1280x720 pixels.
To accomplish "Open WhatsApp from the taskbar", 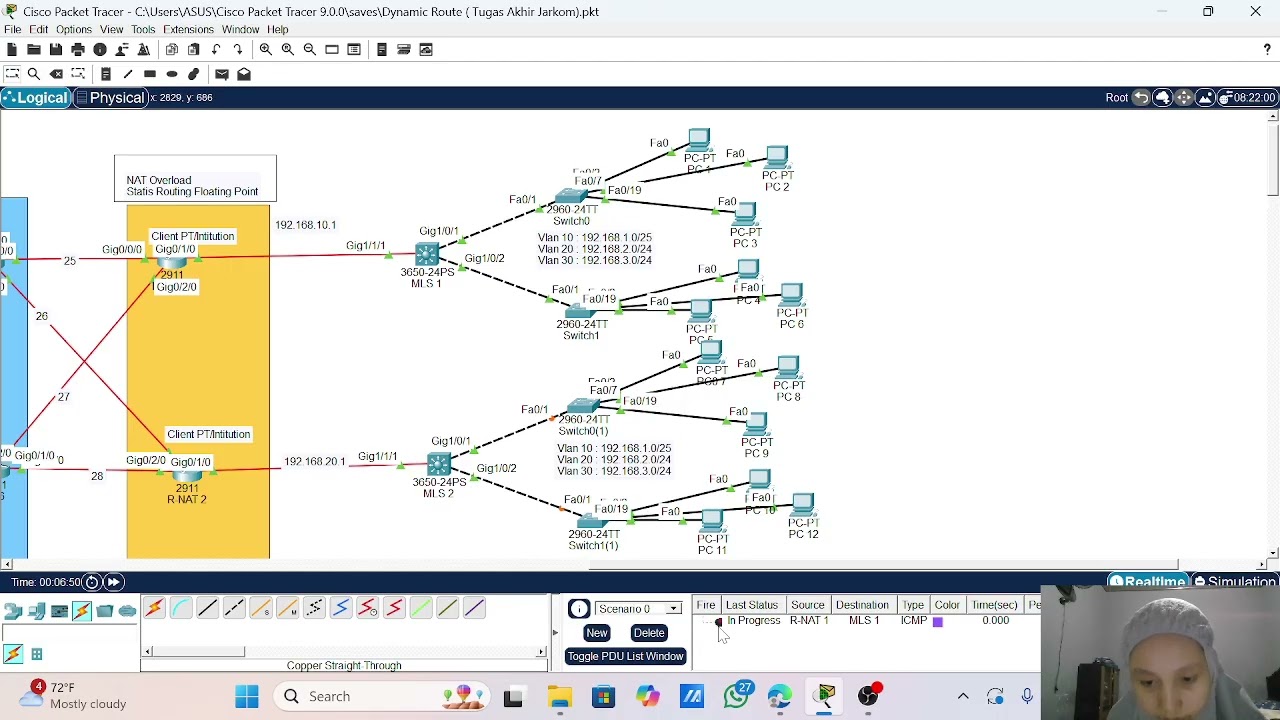I will tap(736, 696).
